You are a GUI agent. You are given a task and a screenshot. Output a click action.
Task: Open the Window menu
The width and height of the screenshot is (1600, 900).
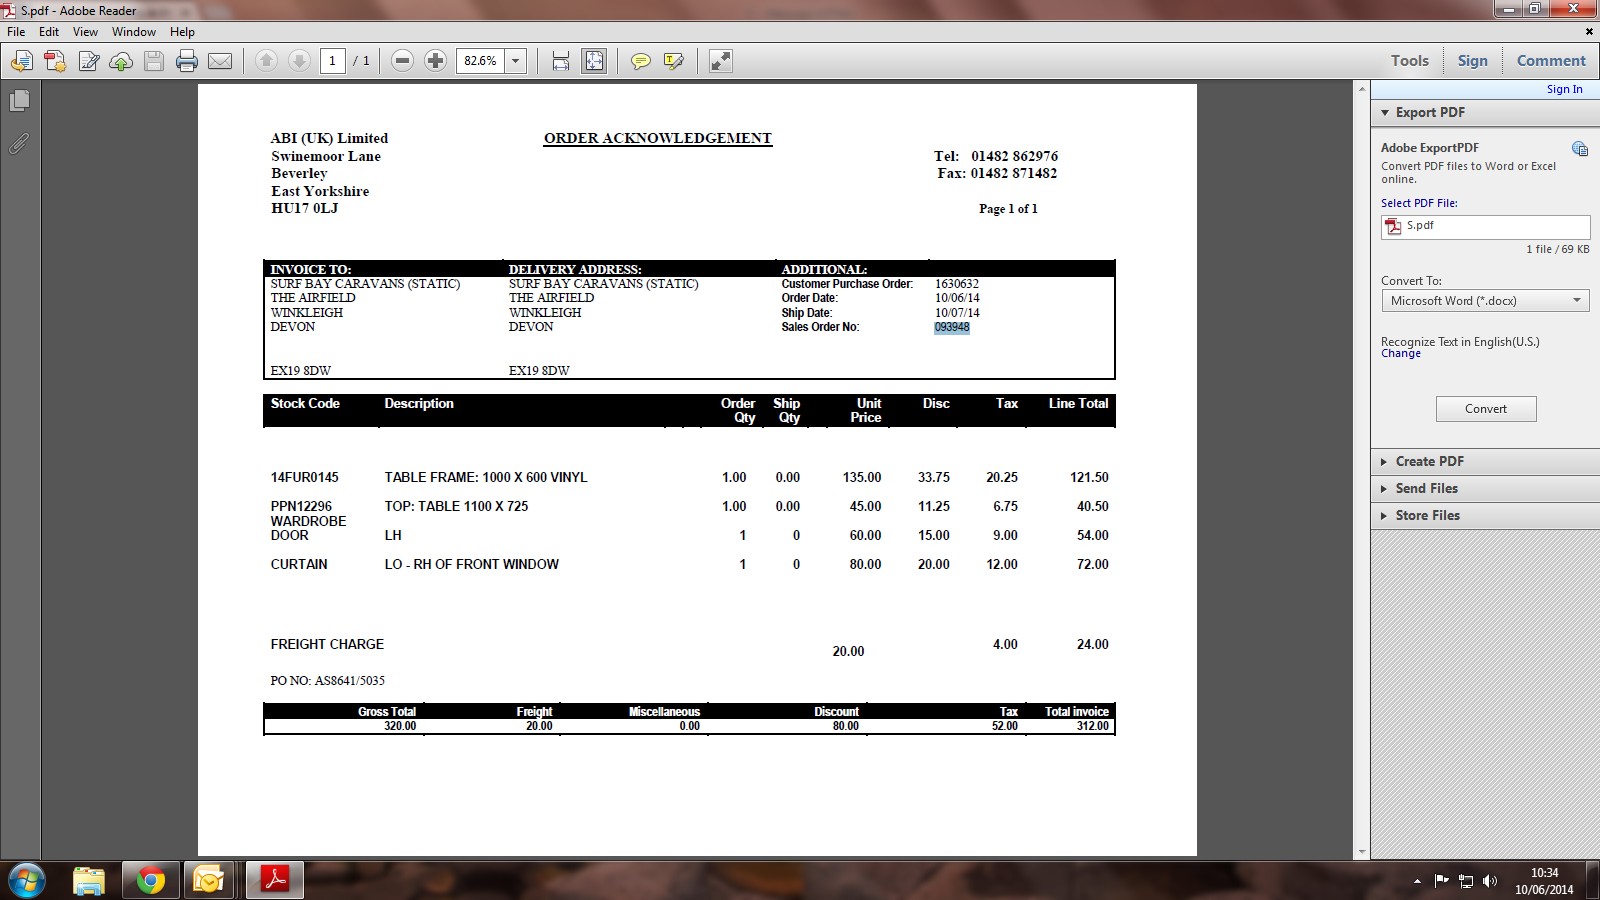point(134,32)
